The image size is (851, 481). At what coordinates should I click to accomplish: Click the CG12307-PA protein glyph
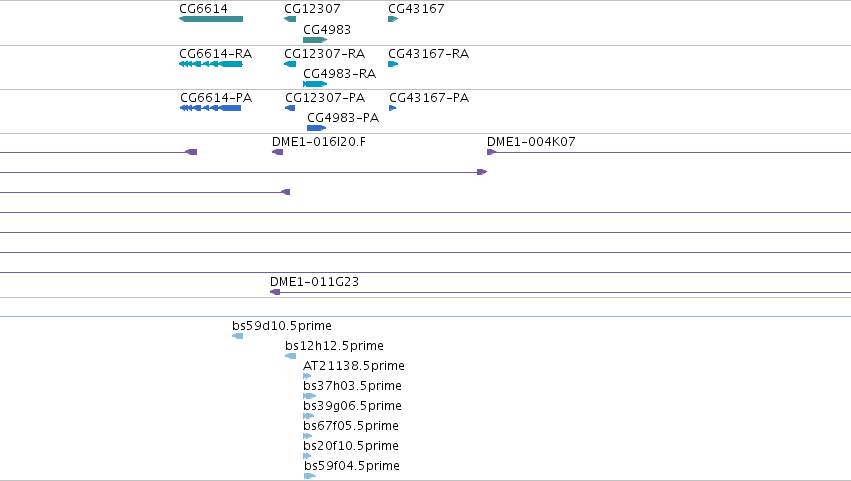(x=290, y=108)
